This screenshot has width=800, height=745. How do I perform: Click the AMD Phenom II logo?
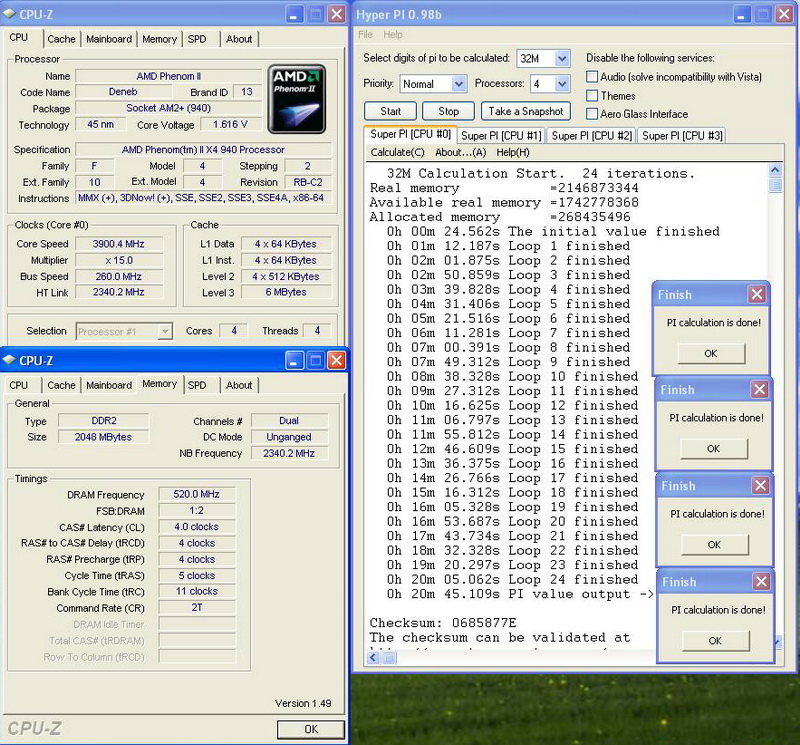pyautogui.click(x=297, y=100)
